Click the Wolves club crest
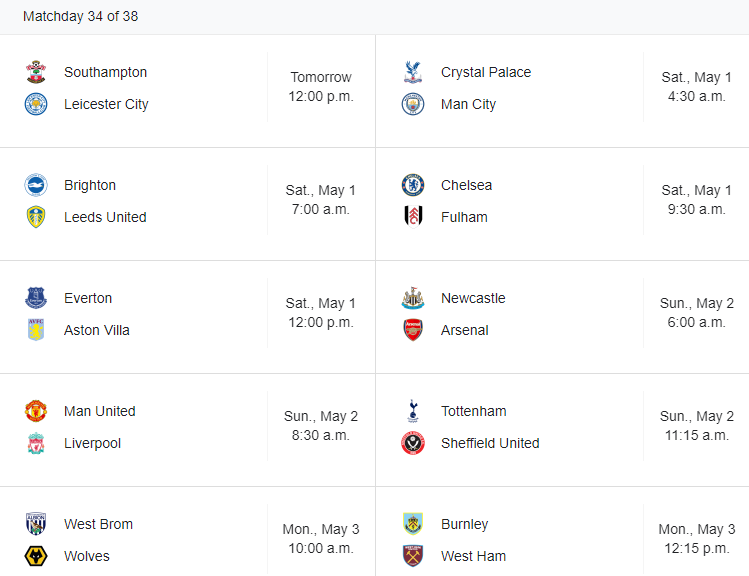Screen dimensions: 749x576 (36, 556)
